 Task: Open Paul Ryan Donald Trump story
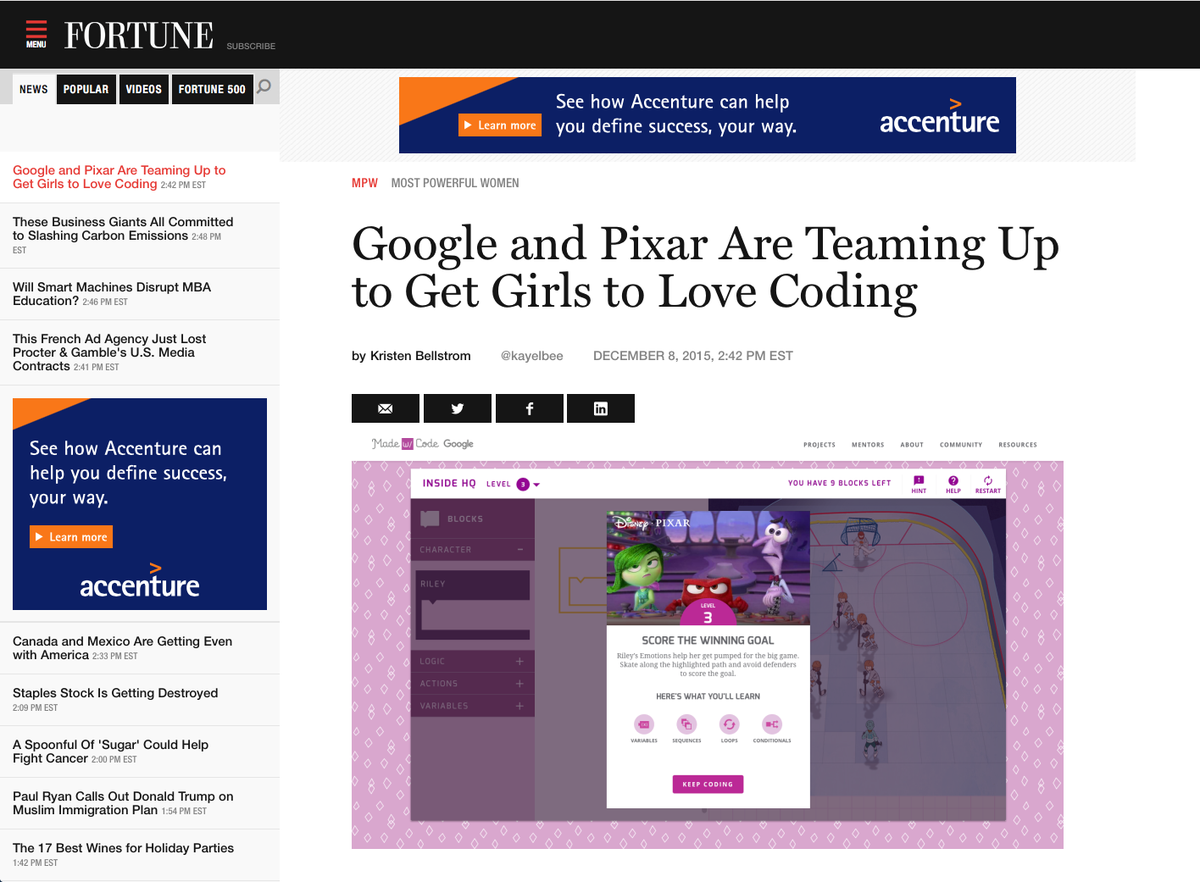pos(123,803)
